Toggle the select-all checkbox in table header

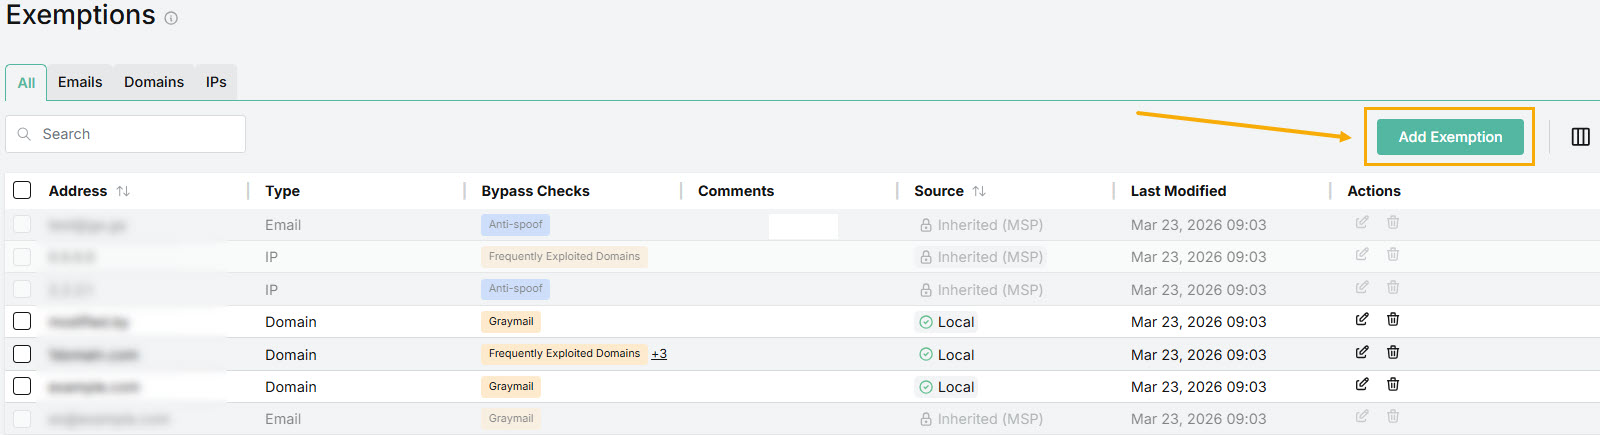[x=22, y=190]
